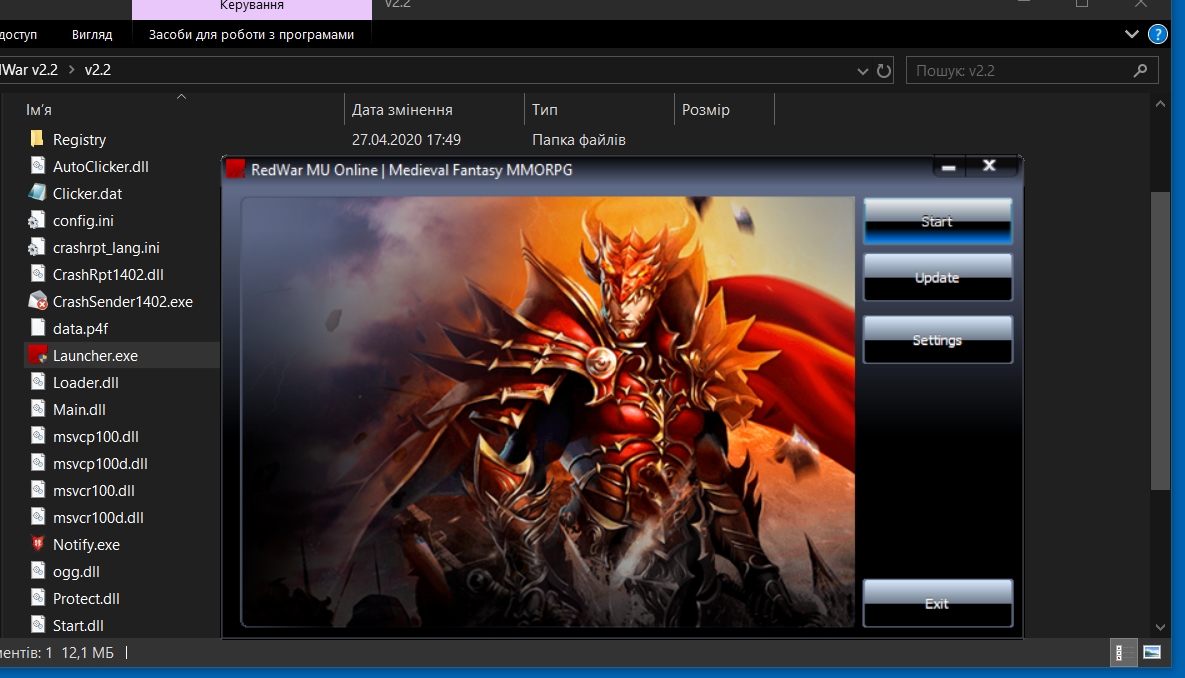The image size is (1185, 678).
Task: Click the v2.2 breadcrumb in address bar
Action: pos(97,70)
